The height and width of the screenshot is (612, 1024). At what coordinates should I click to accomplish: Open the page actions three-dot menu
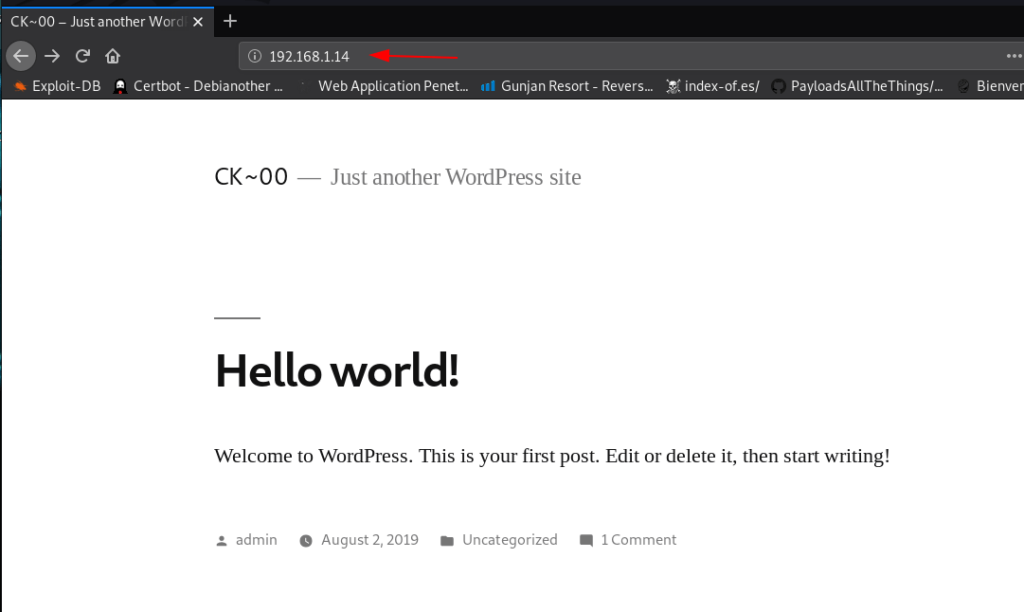pyautogui.click(x=1014, y=56)
